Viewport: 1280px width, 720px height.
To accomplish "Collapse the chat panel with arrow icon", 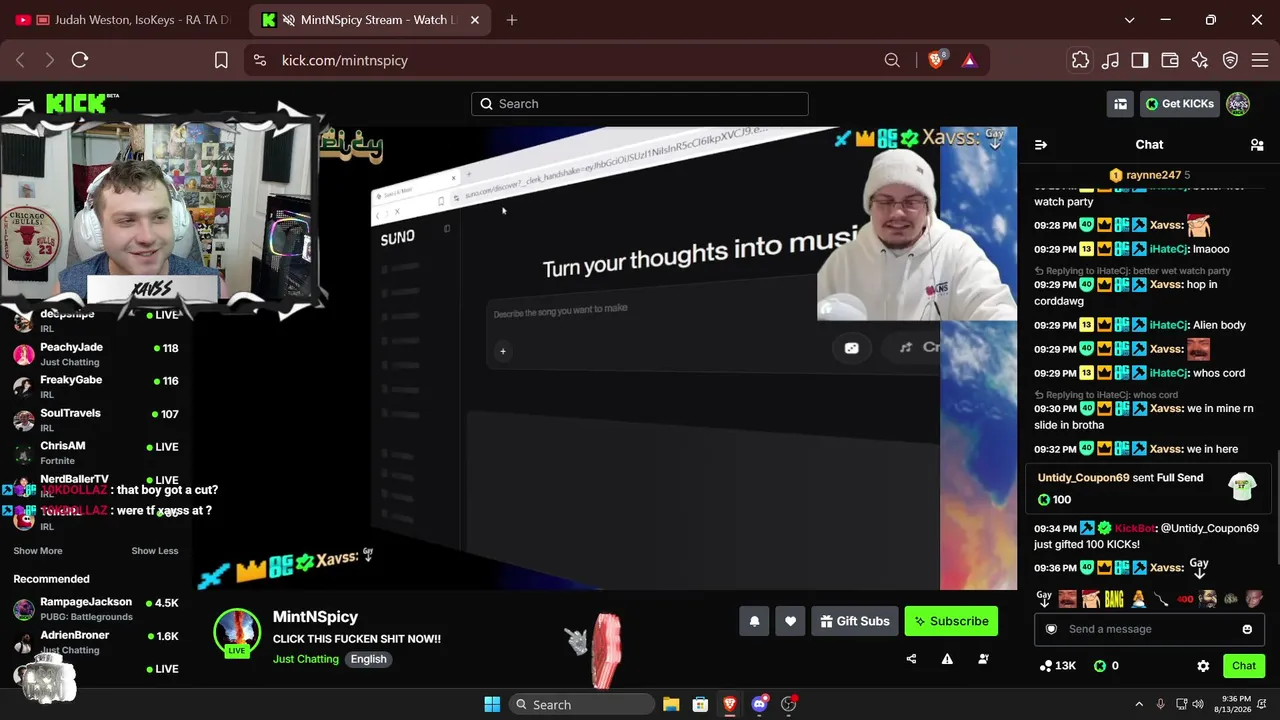I will point(1041,145).
